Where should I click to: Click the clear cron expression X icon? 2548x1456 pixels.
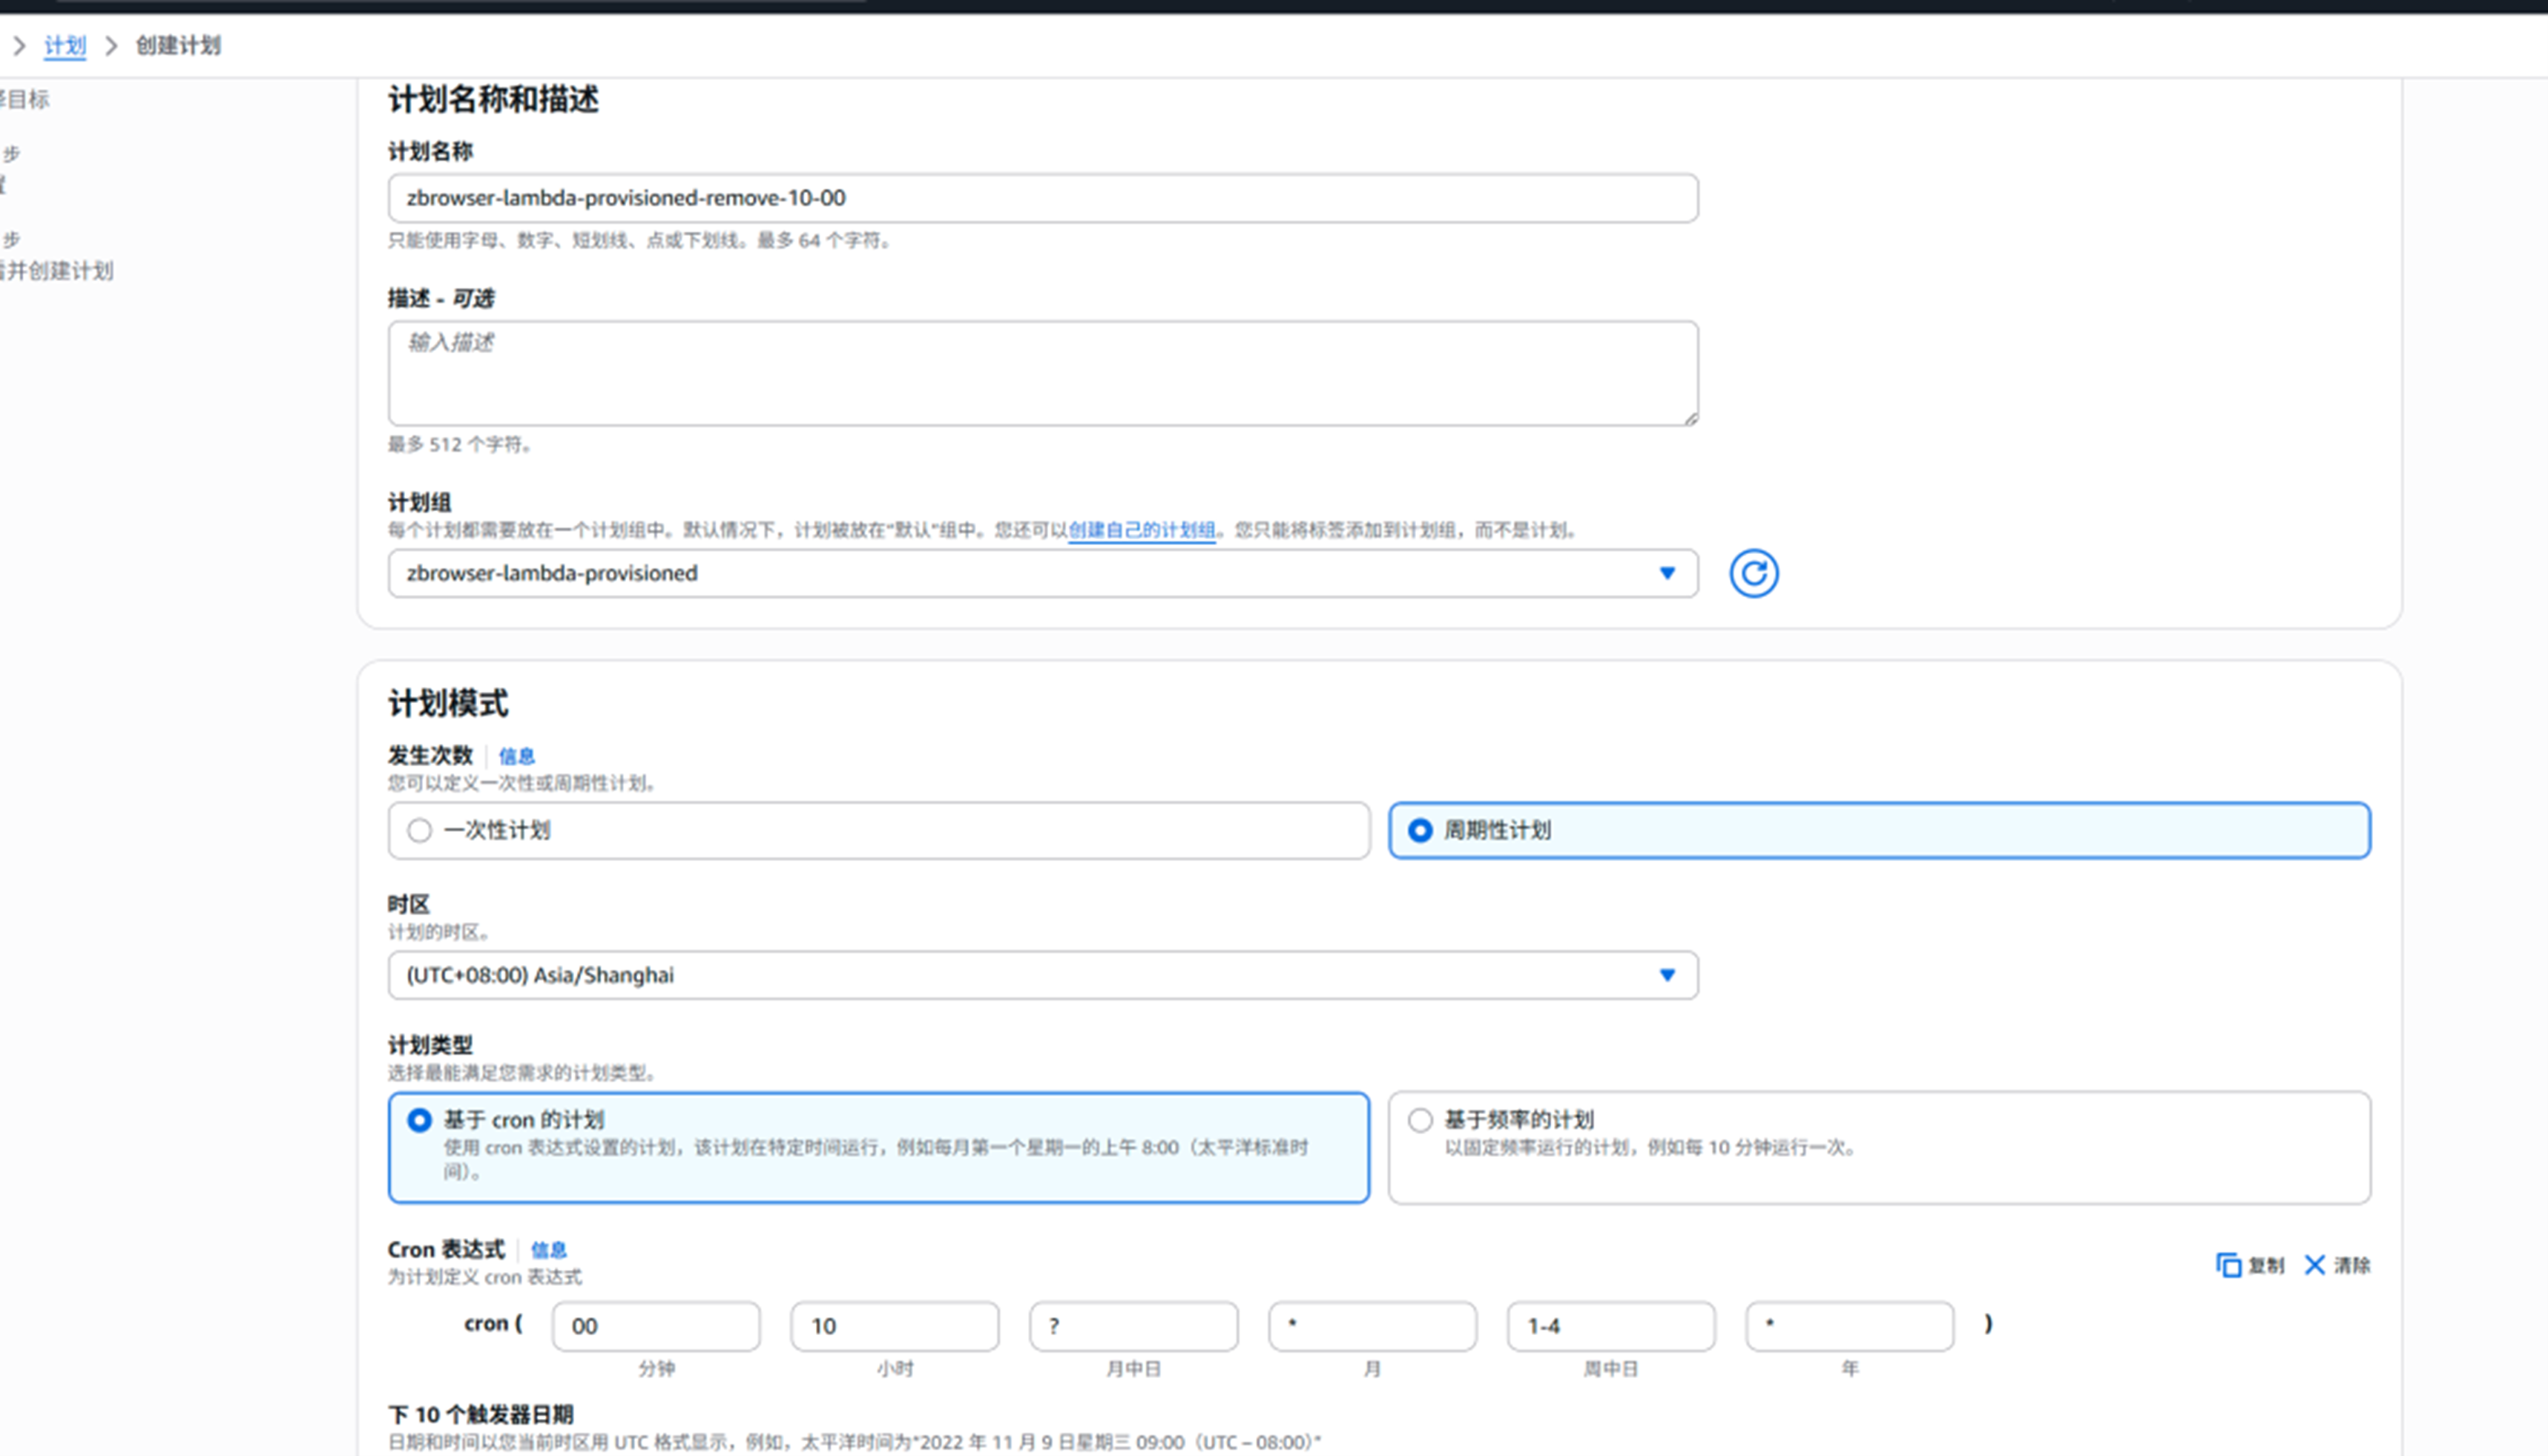point(2314,1265)
